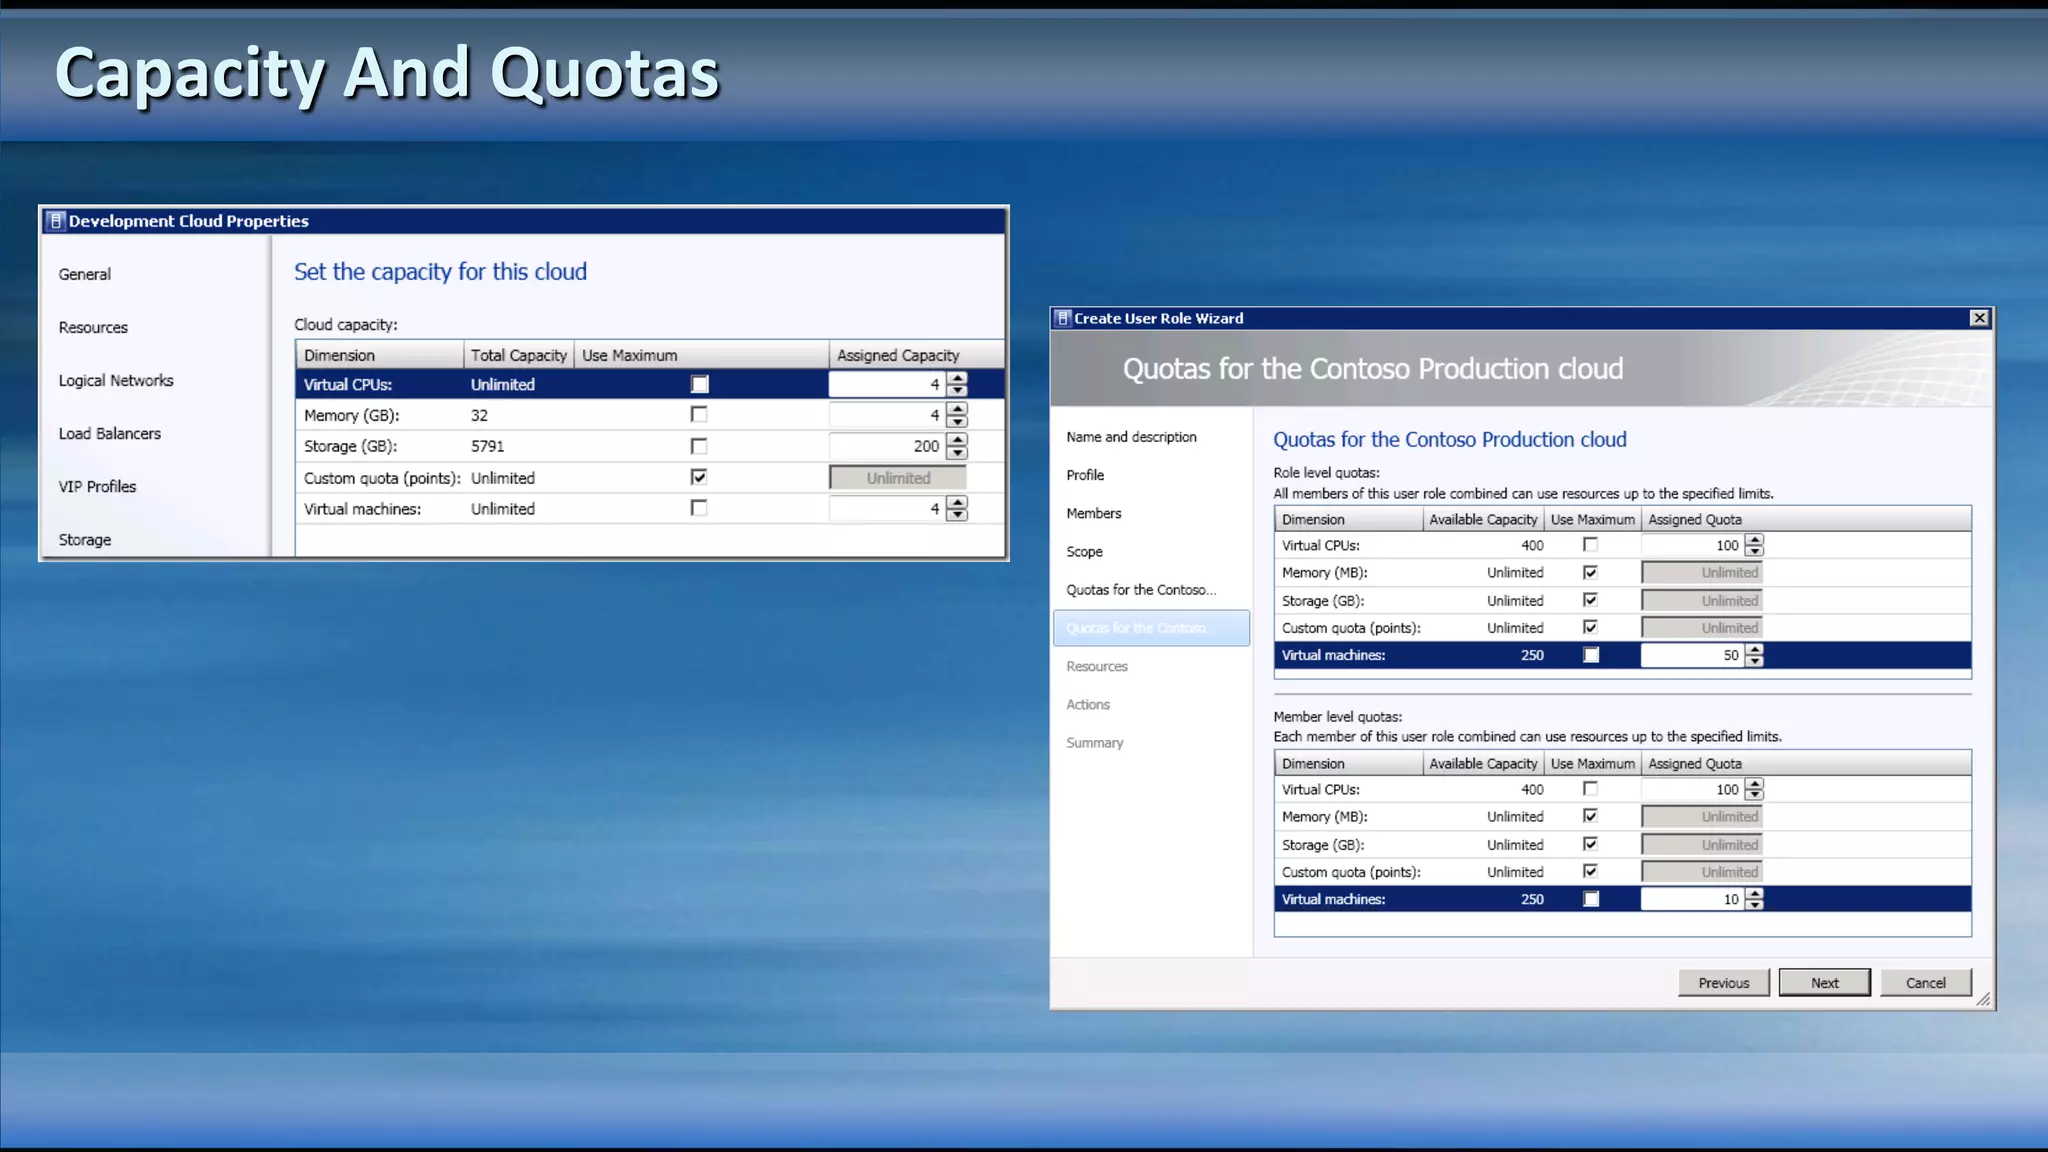Click the Virtual CPUs assigned capacity field in cloud properties
The image size is (2048, 1152).
(887, 384)
